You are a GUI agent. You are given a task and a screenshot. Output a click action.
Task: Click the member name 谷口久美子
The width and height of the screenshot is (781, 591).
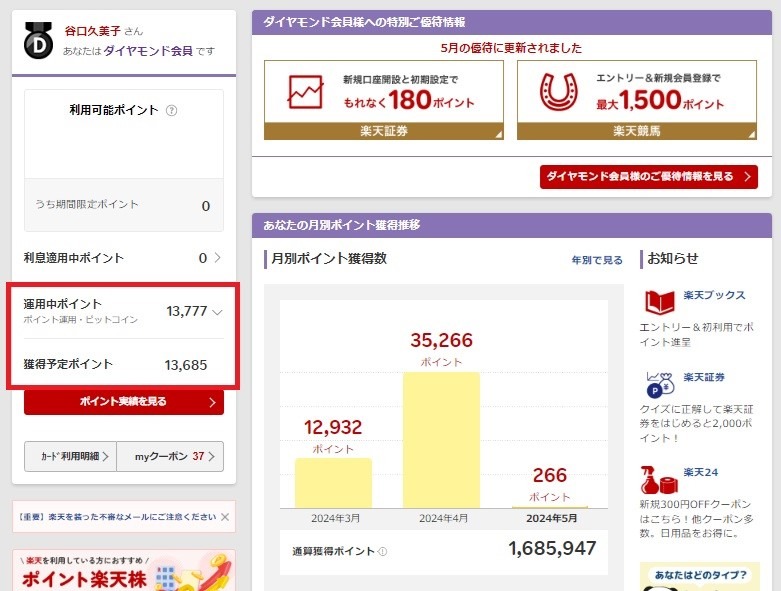coord(93,31)
